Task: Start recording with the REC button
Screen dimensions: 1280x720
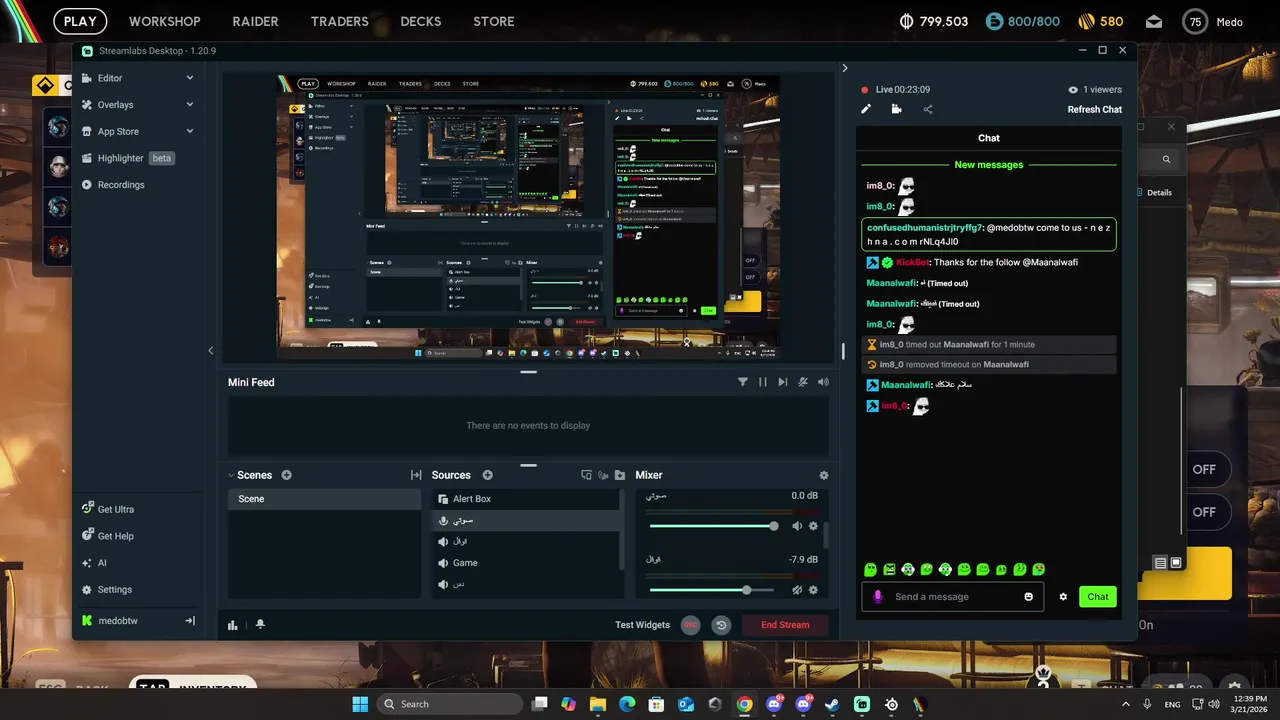Action: (690, 625)
